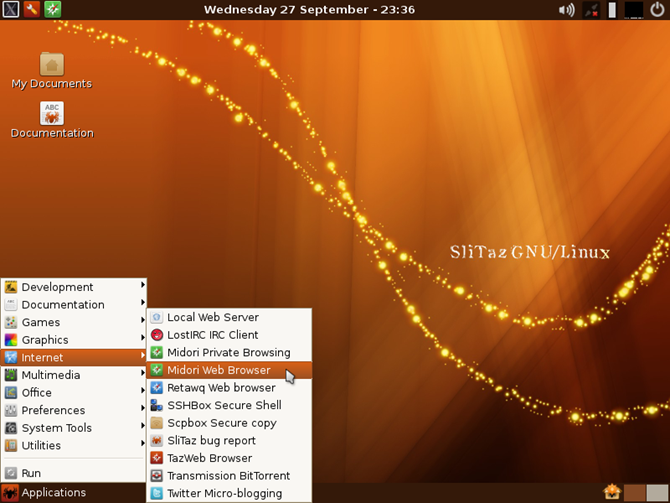
Task: Open the network status tray icon
Action: click(x=592, y=9)
